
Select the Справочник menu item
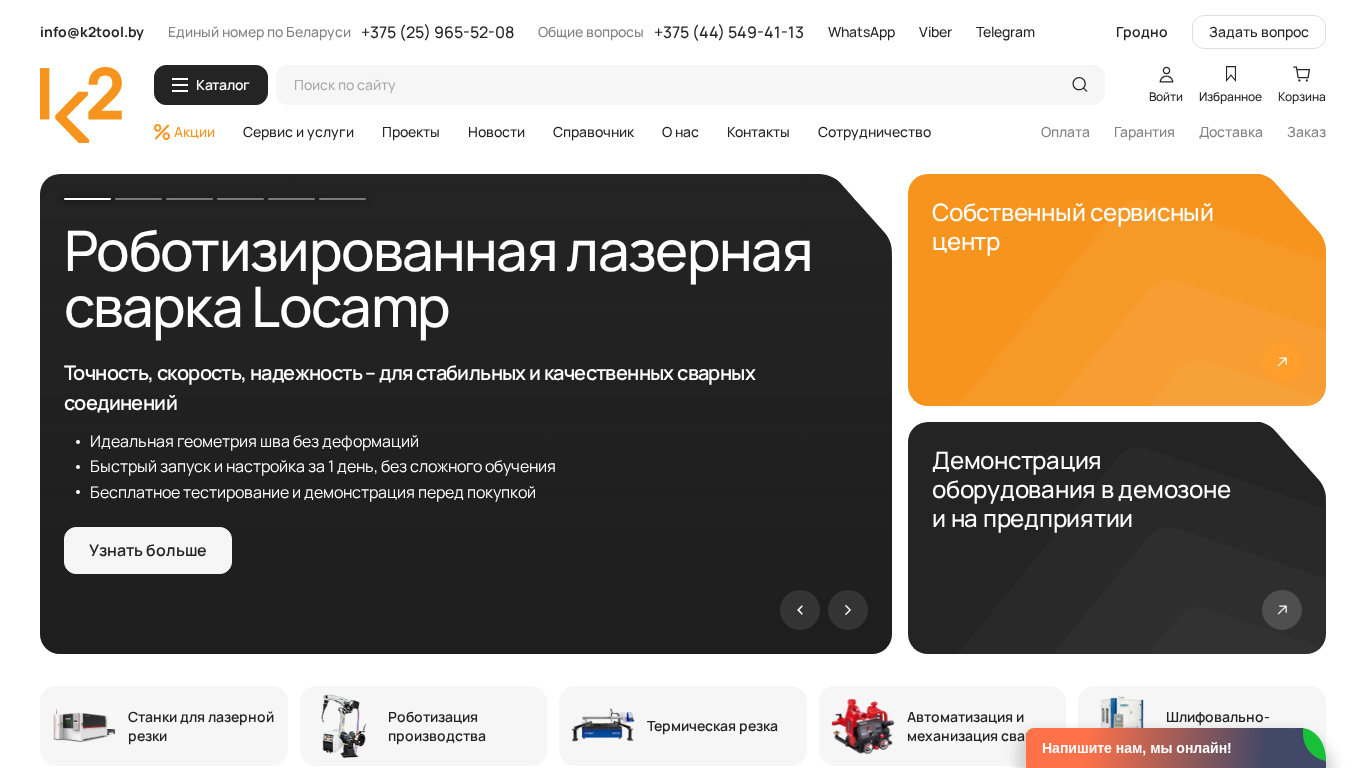pos(593,132)
